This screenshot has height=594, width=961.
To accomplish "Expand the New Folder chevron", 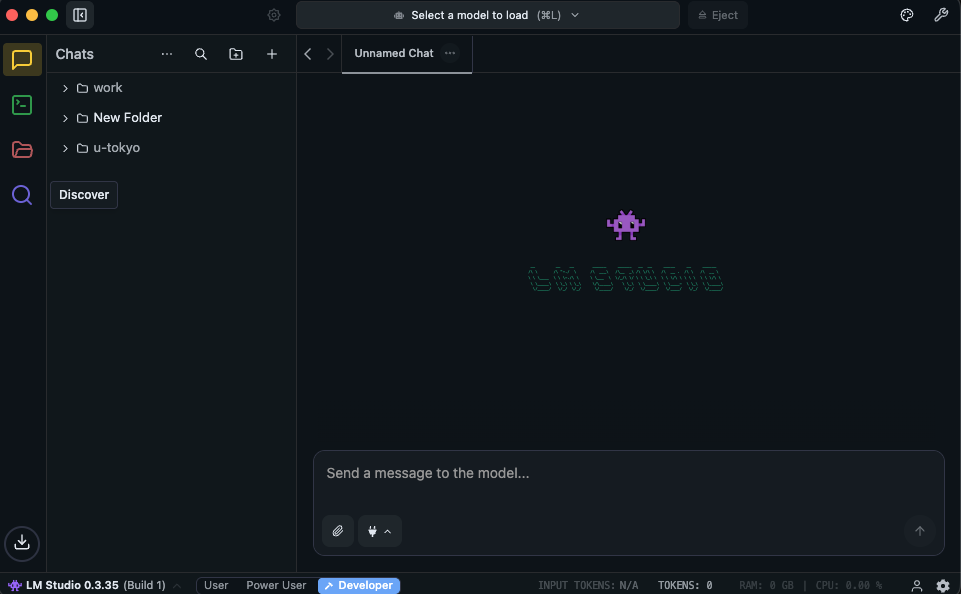I will [x=65, y=118].
